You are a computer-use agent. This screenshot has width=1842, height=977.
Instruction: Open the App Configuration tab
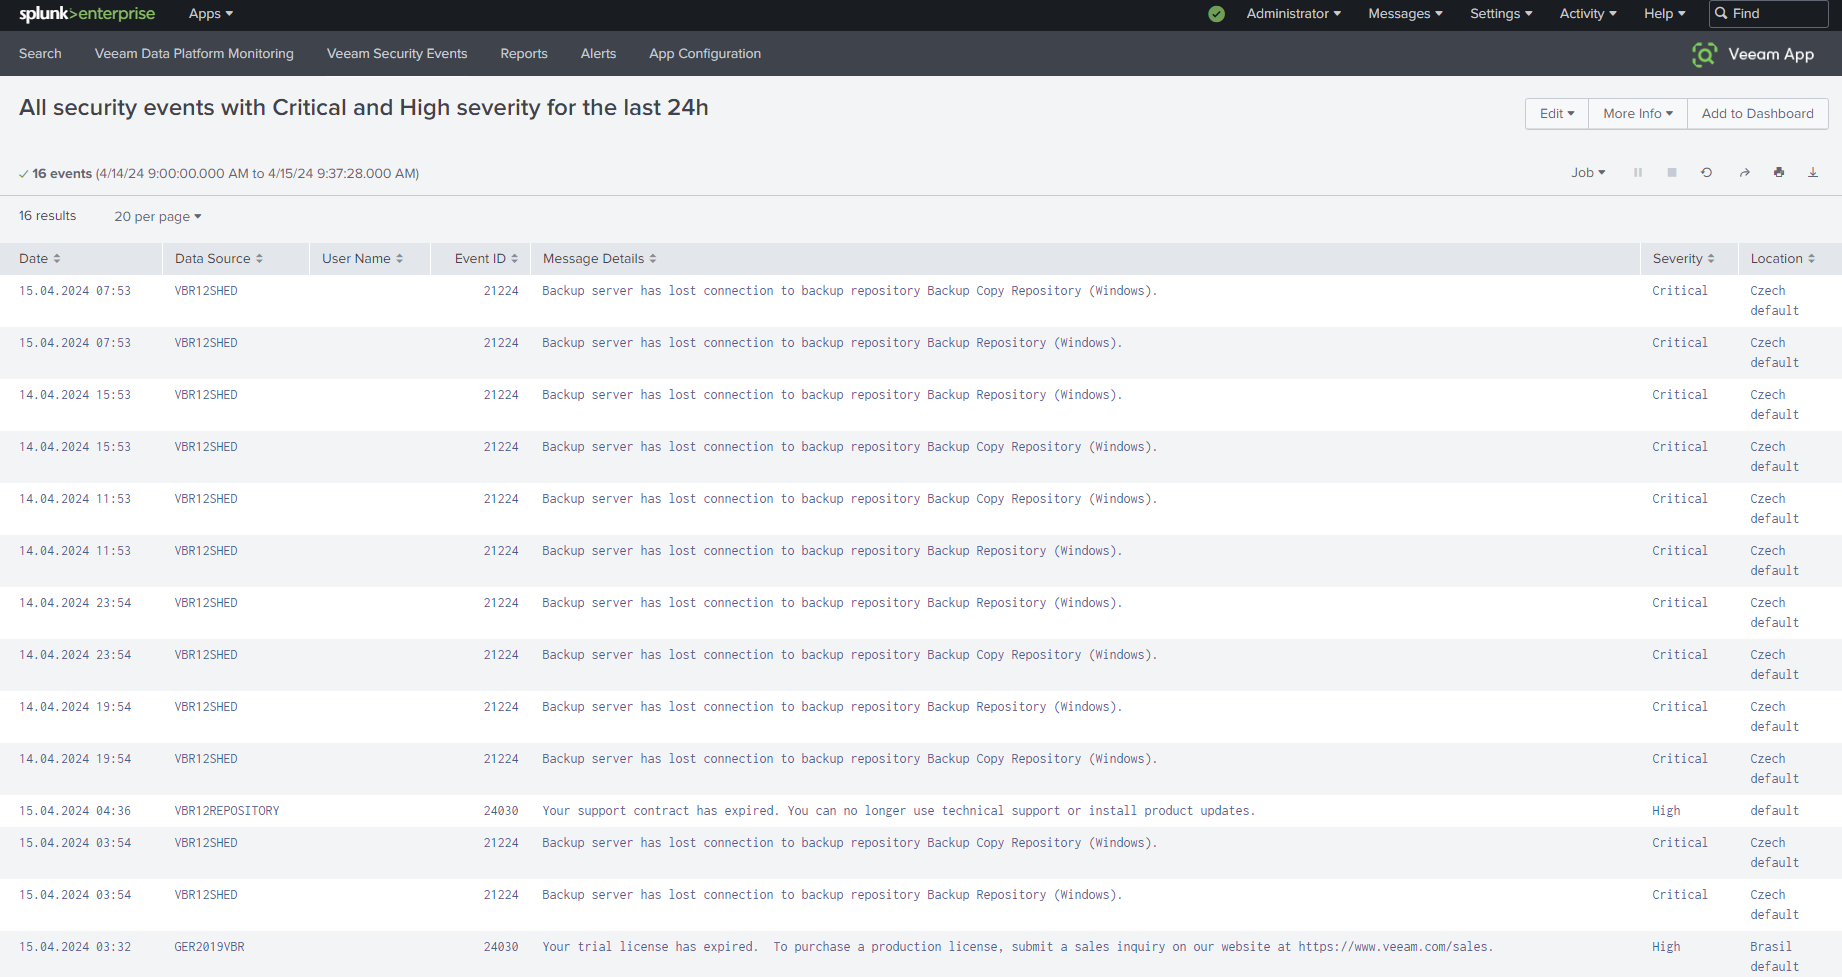(705, 54)
